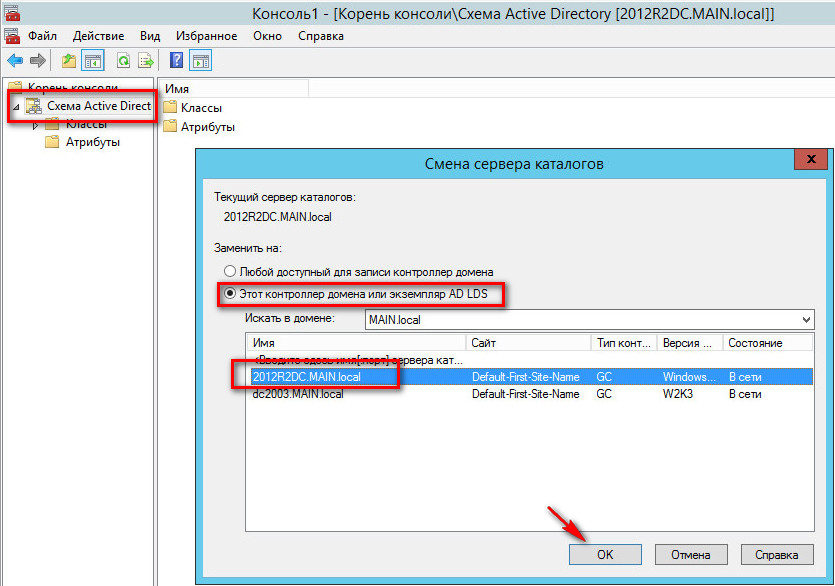Click W2K3 version cell for dc2003
The height and width of the screenshot is (586, 835).
[x=677, y=394]
